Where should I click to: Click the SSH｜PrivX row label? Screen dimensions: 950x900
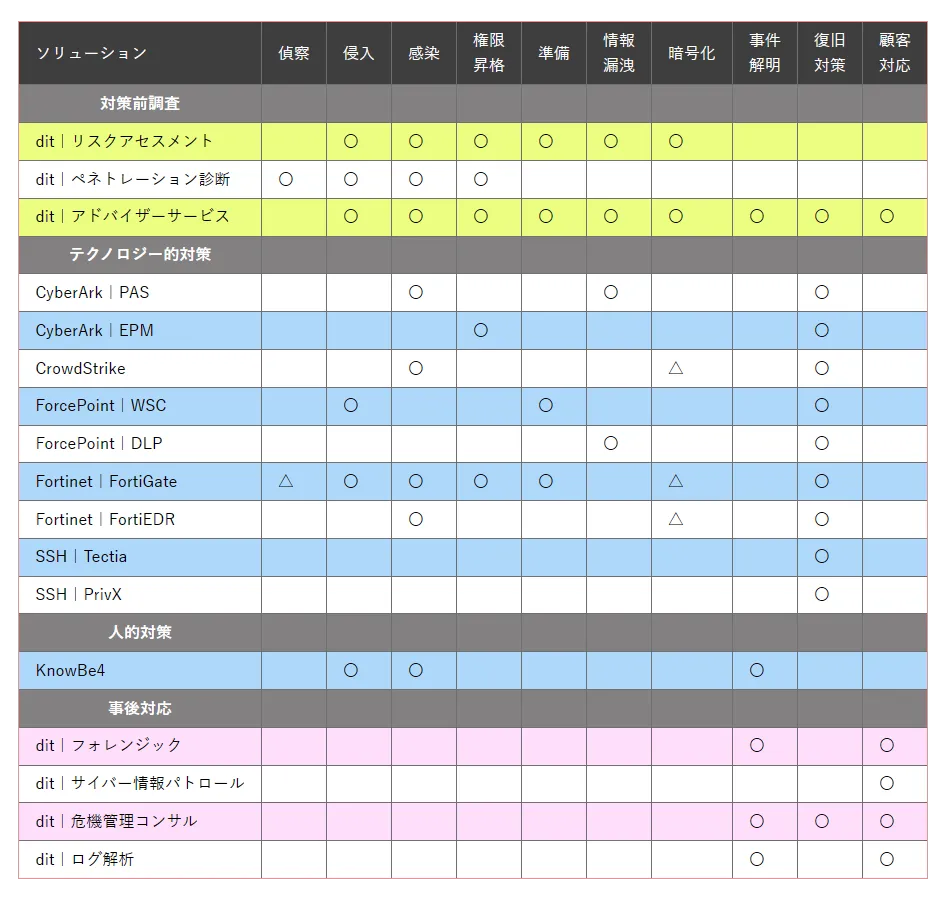79,595
